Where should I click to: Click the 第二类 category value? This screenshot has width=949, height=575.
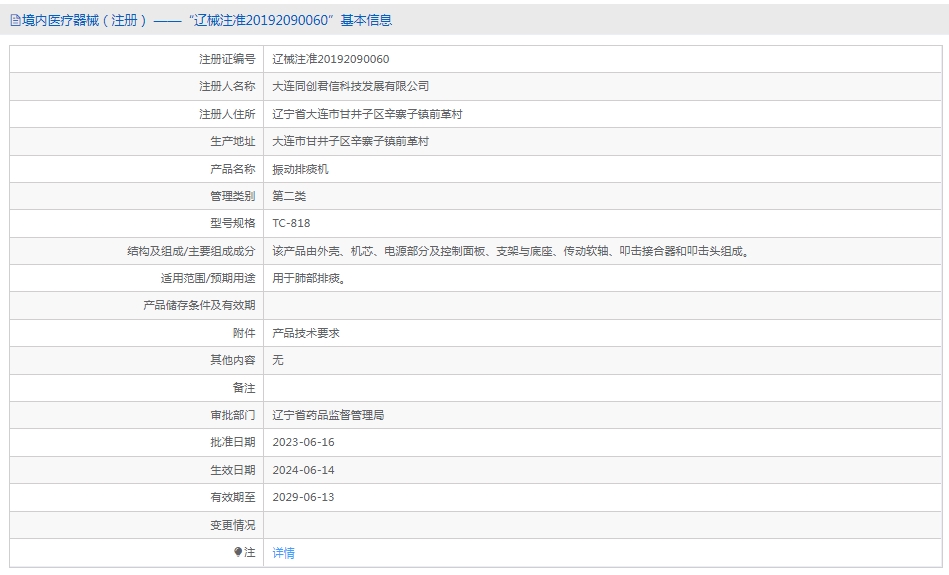tap(289, 196)
